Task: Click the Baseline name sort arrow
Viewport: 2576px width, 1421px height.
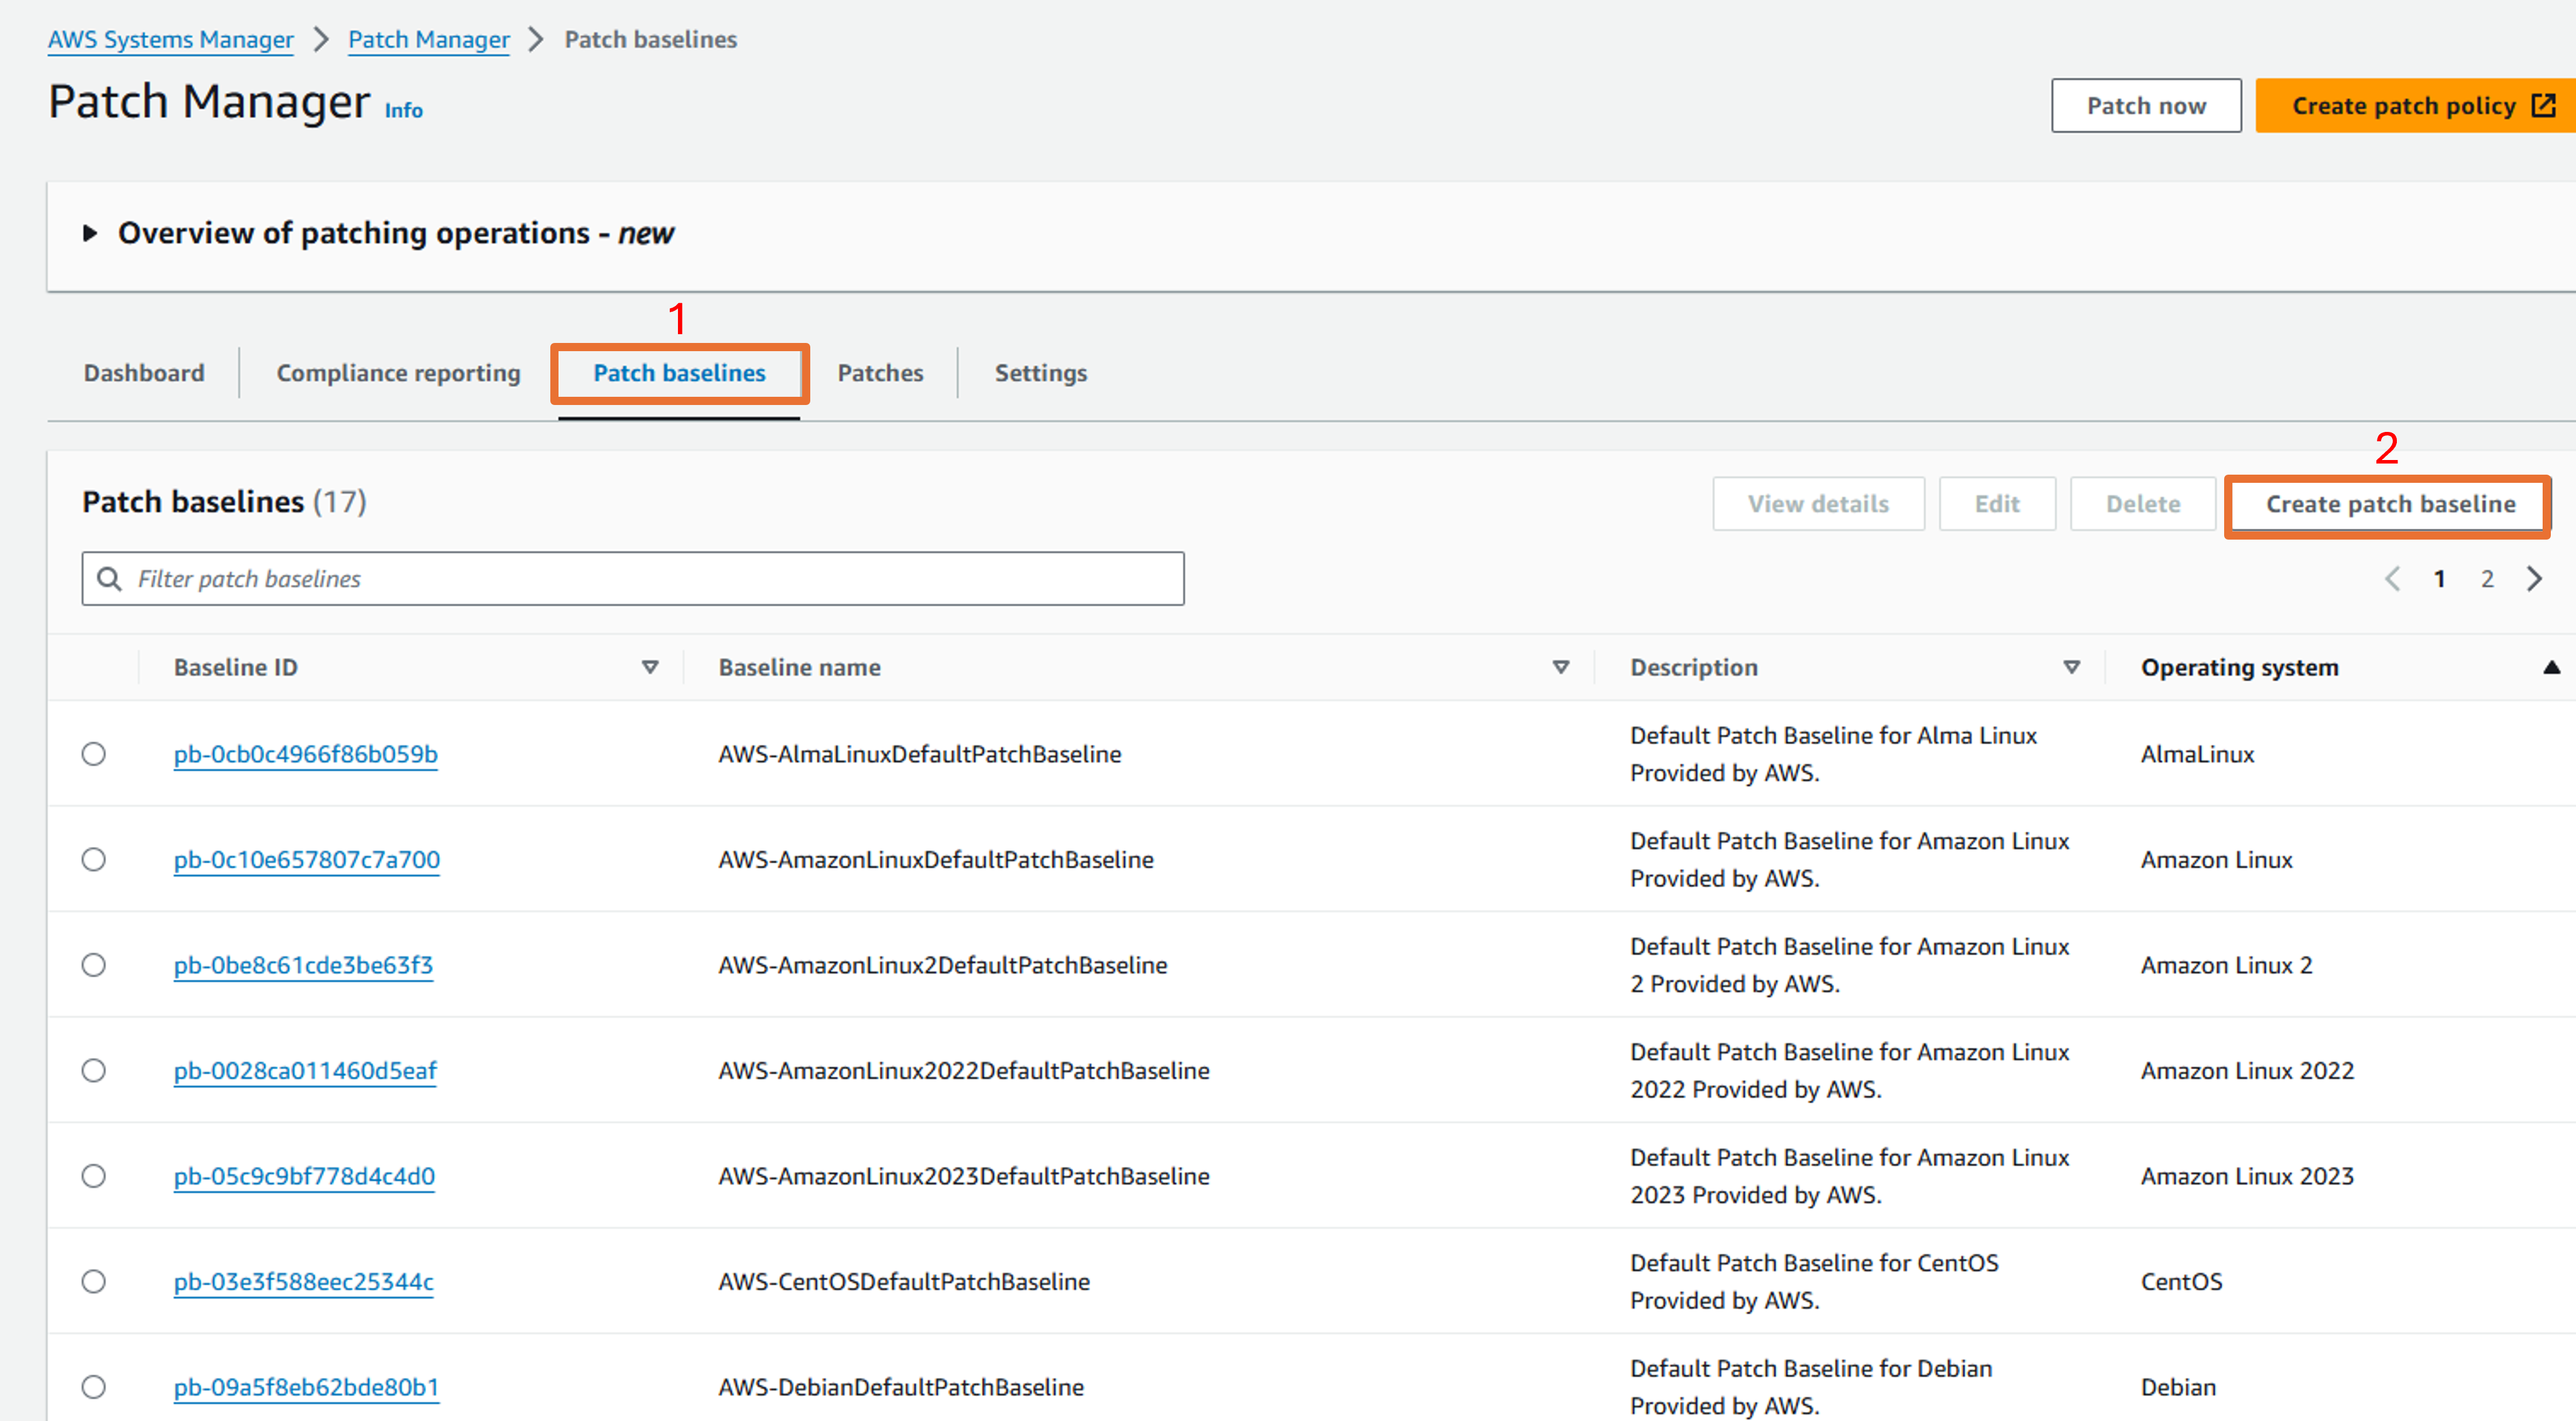Action: [1560, 667]
